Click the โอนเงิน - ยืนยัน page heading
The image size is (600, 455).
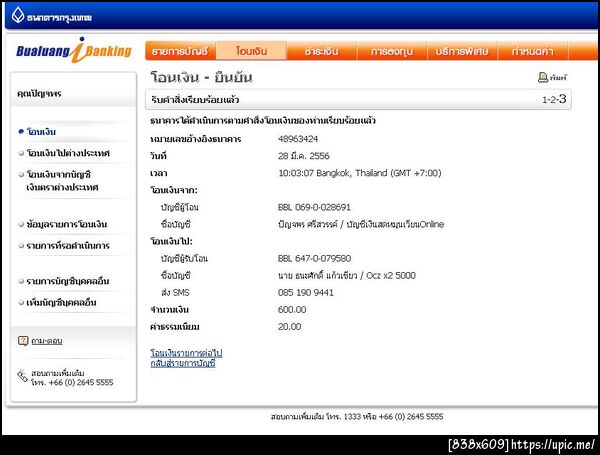click(201, 77)
